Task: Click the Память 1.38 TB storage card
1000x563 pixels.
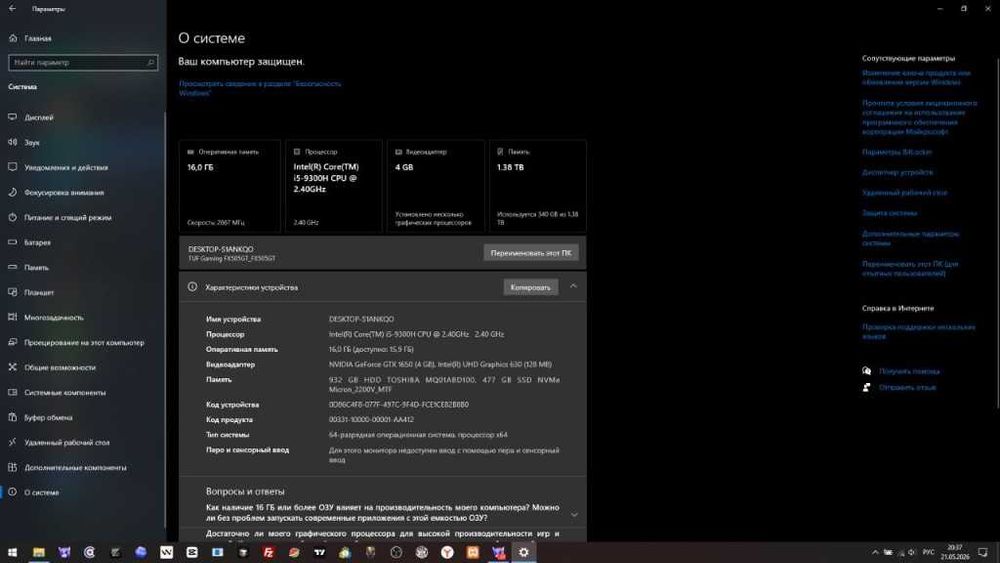Action: coord(538,186)
